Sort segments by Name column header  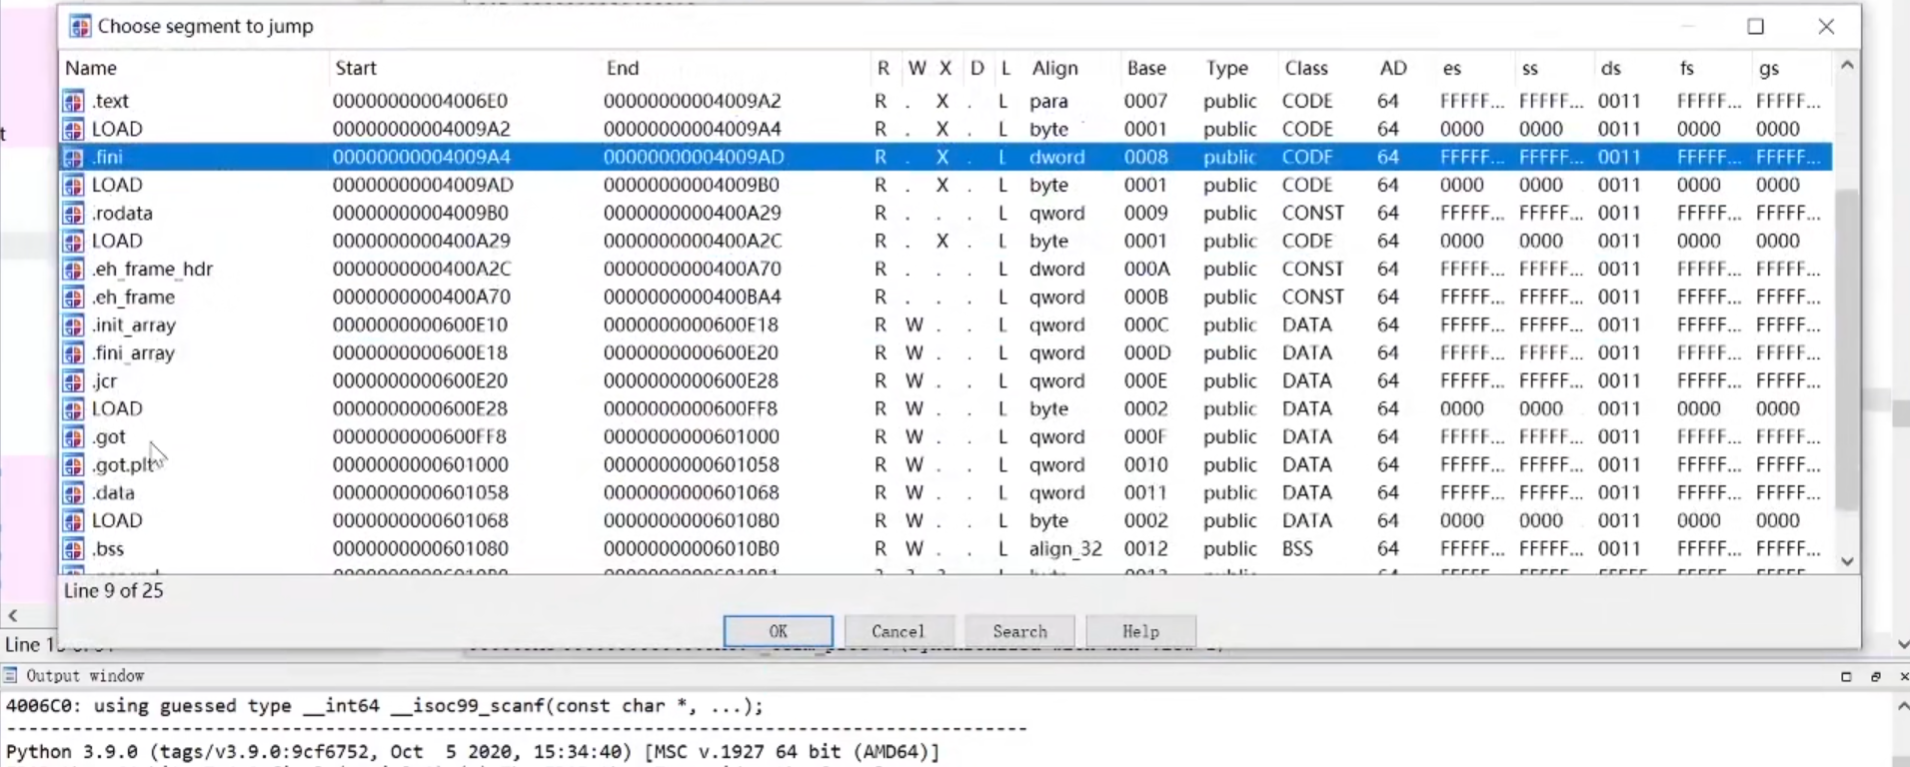(91, 68)
